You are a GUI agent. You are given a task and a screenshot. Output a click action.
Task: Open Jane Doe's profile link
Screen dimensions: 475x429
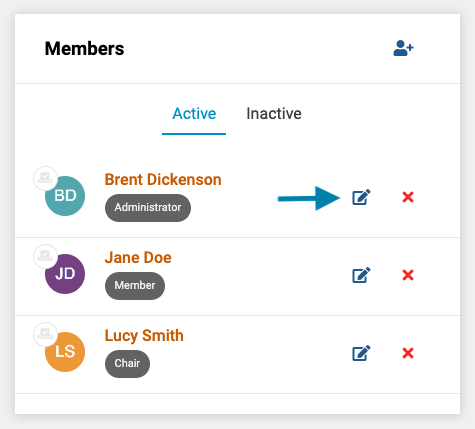(138, 258)
